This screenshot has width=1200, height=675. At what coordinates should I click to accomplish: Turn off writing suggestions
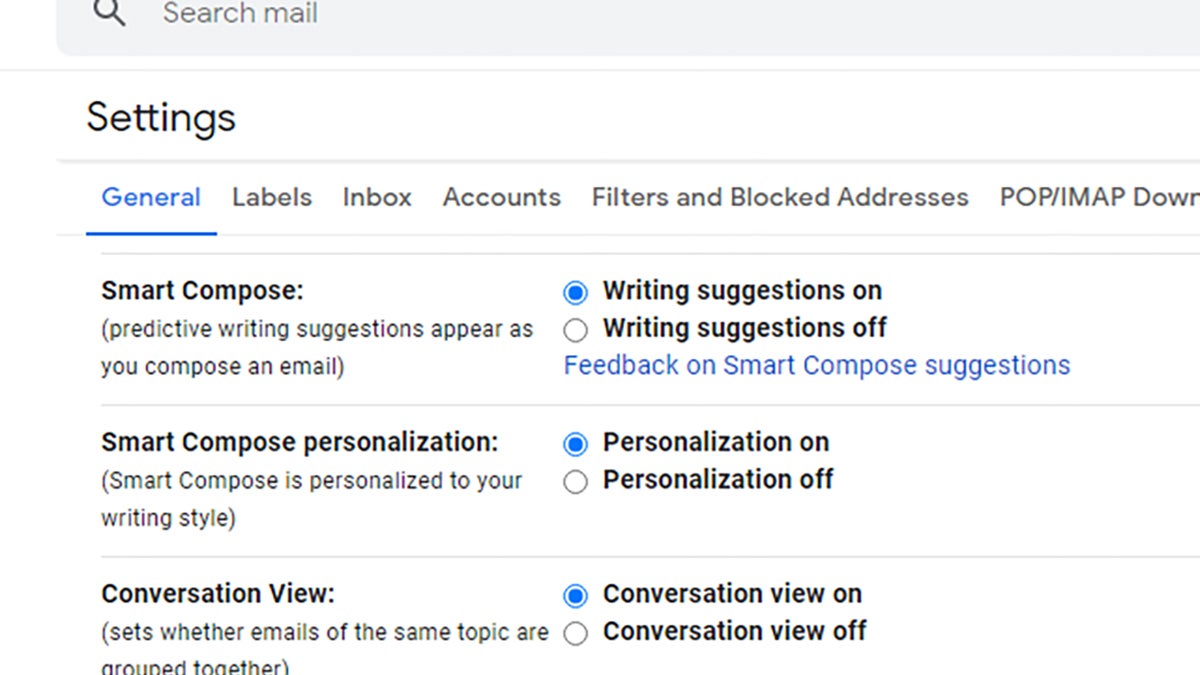[576, 330]
